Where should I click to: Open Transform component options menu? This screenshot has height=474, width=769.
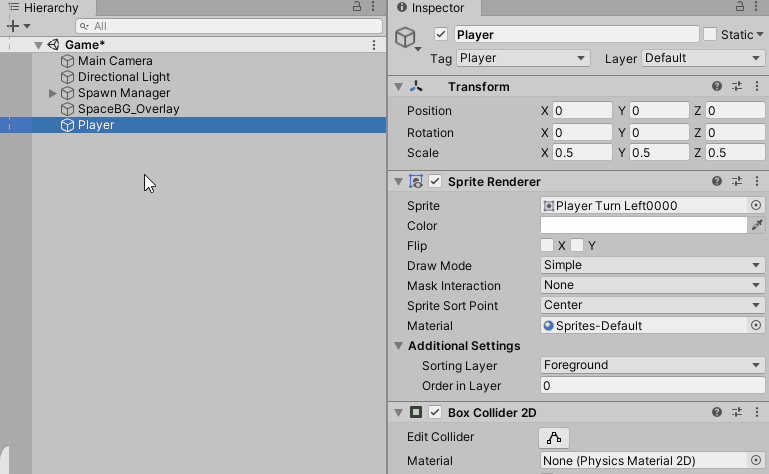[x=757, y=86]
